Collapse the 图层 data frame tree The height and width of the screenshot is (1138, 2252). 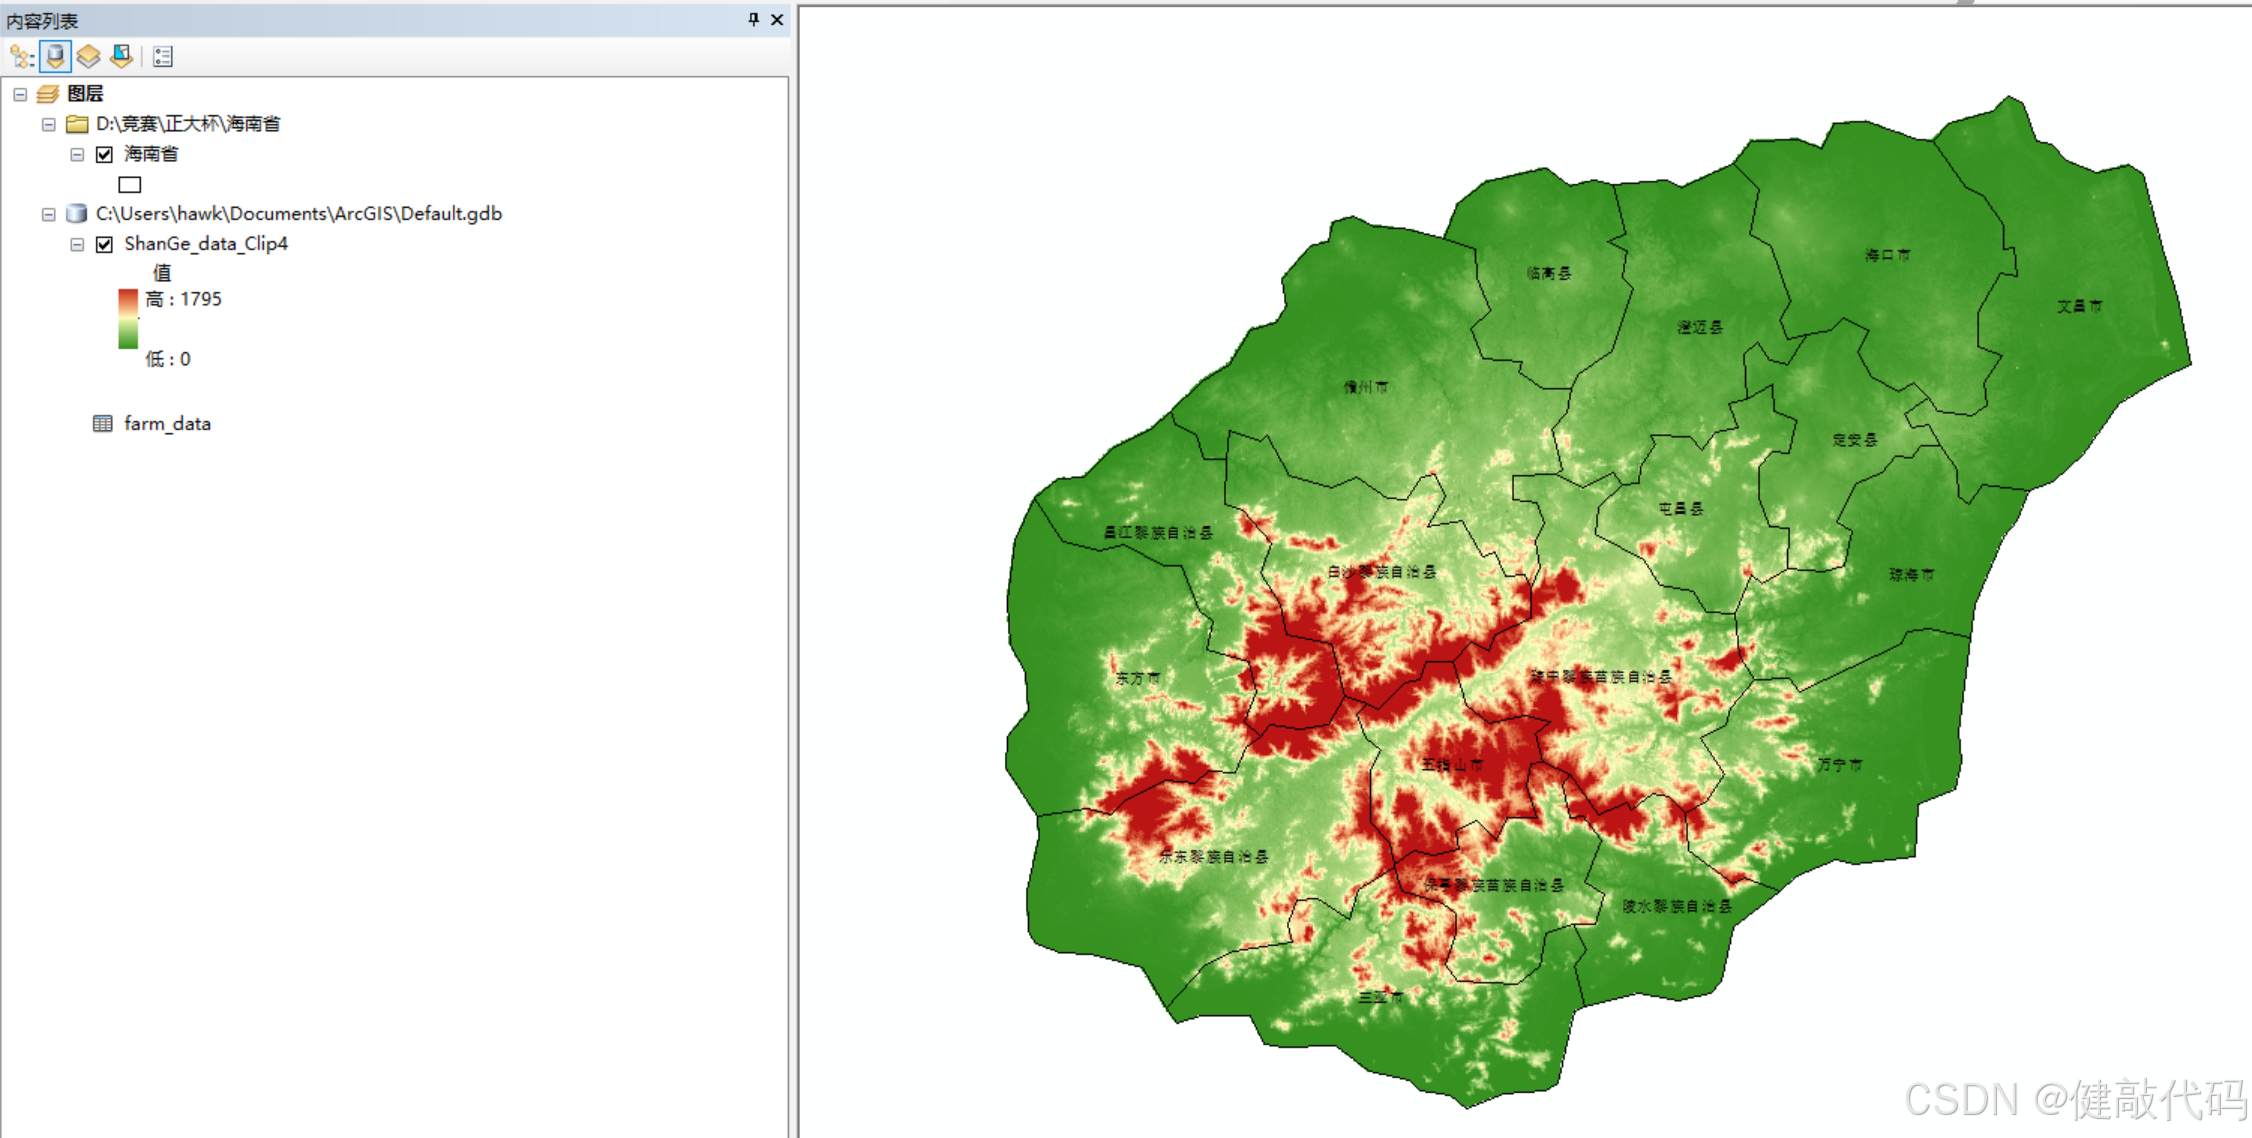[x=20, y=94]
